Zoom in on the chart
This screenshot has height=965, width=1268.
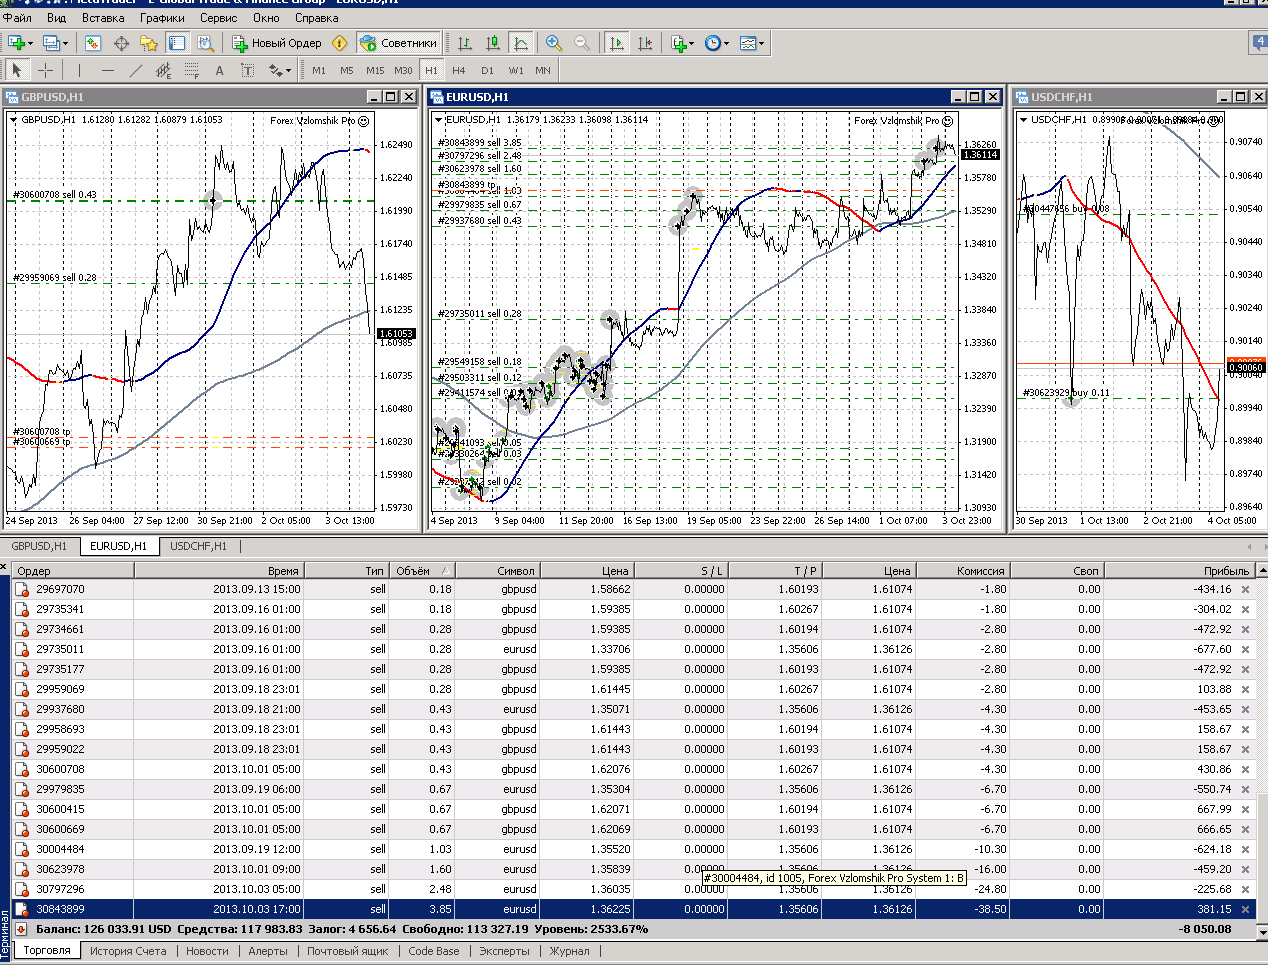tap(554, 43)
